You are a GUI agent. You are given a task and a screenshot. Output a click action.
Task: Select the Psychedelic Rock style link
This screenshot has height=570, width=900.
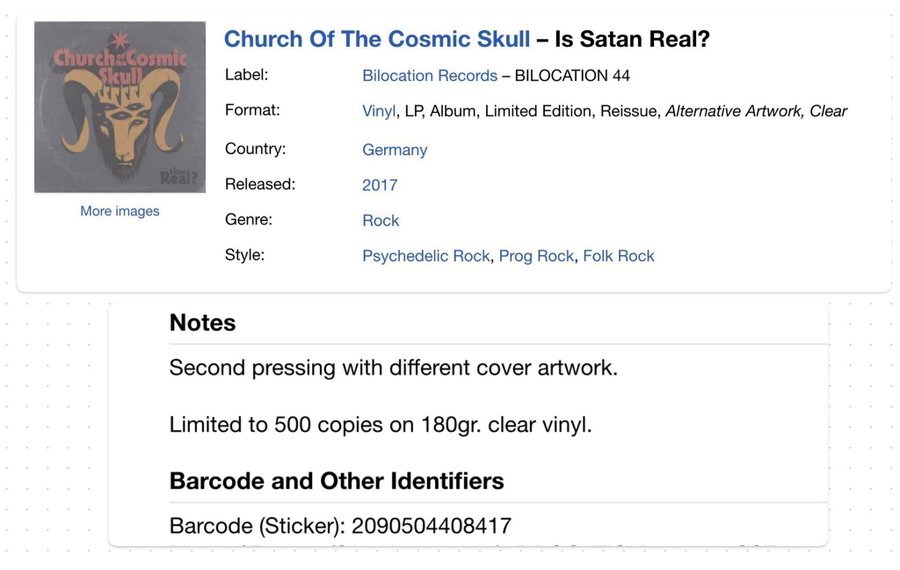click(426, 256)
